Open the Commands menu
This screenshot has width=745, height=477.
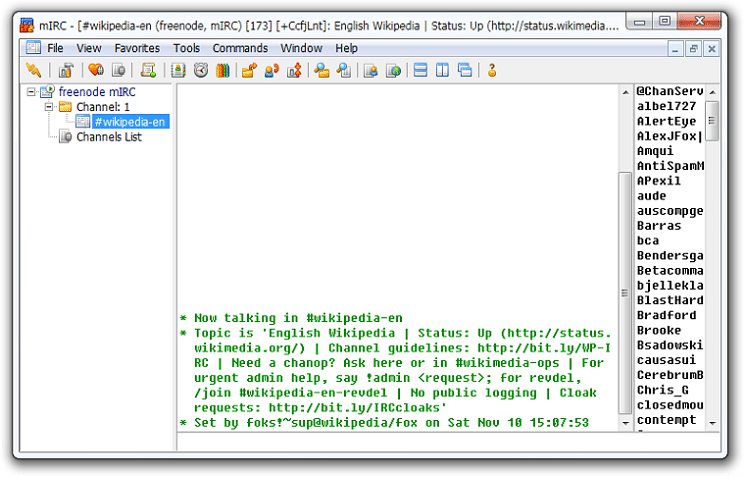point(240,48)
